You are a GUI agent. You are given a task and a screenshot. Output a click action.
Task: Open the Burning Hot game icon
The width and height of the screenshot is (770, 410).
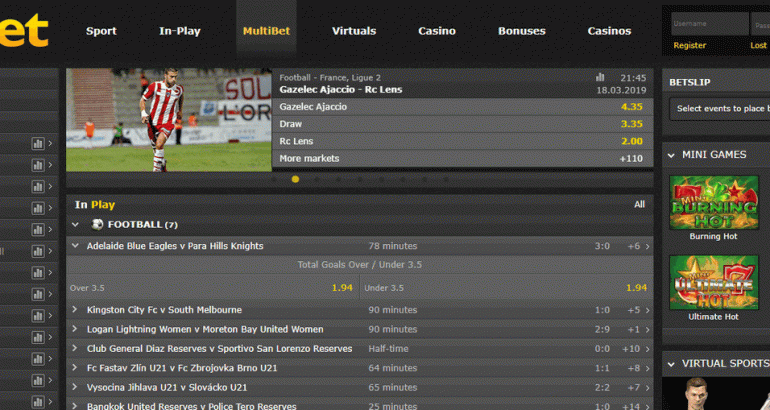coord(713,203)
